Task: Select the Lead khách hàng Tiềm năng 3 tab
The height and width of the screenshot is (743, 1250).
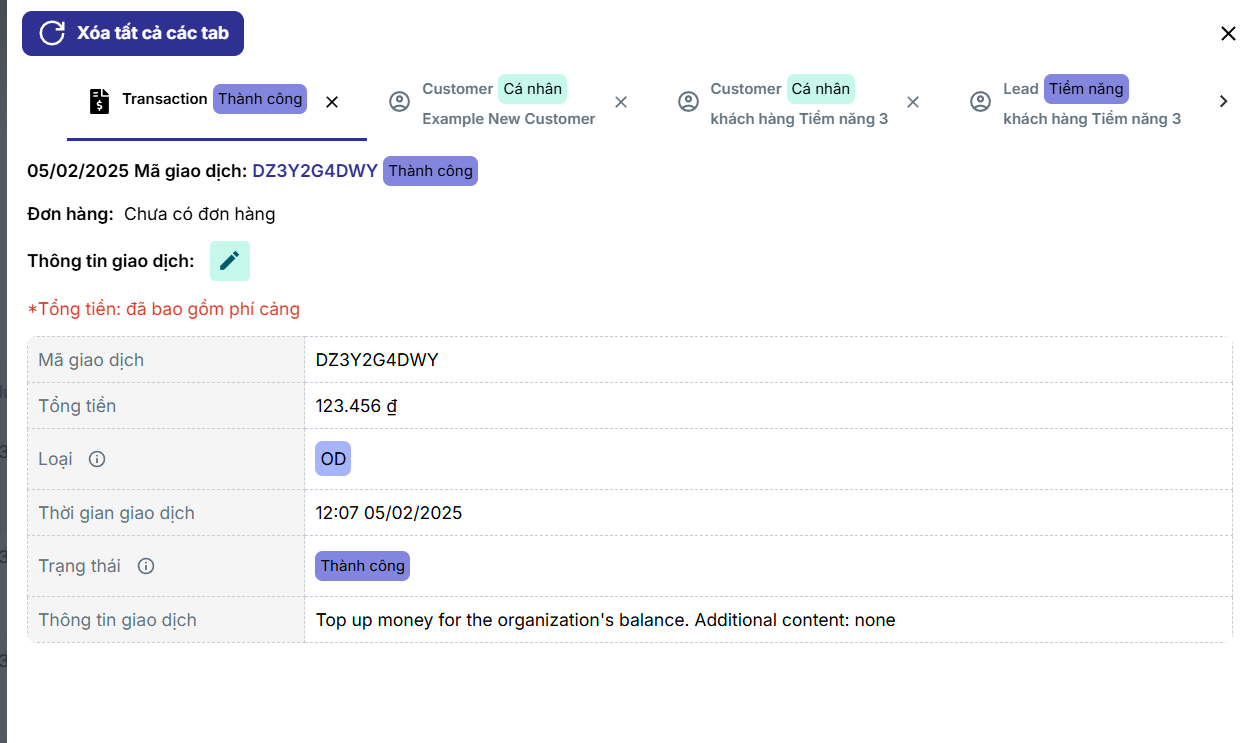Action: tap(1091, 103)
